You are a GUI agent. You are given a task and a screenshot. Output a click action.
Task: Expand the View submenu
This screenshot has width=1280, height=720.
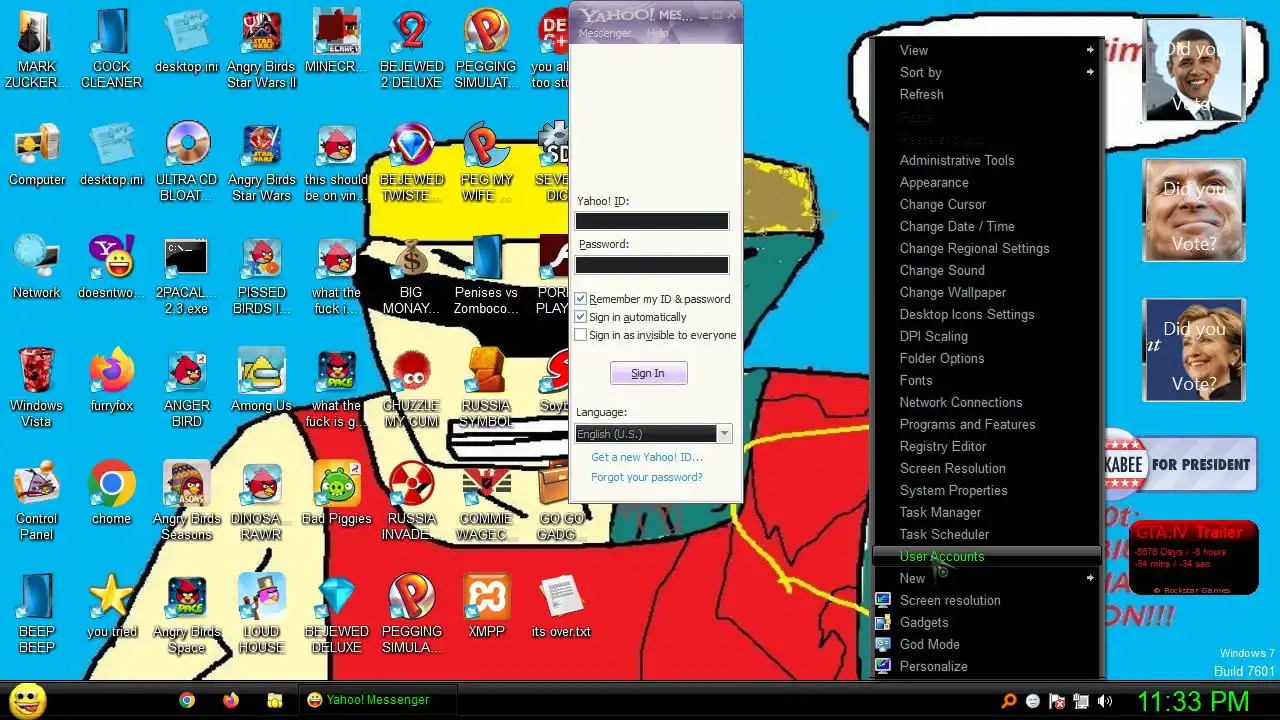(986, 50)
